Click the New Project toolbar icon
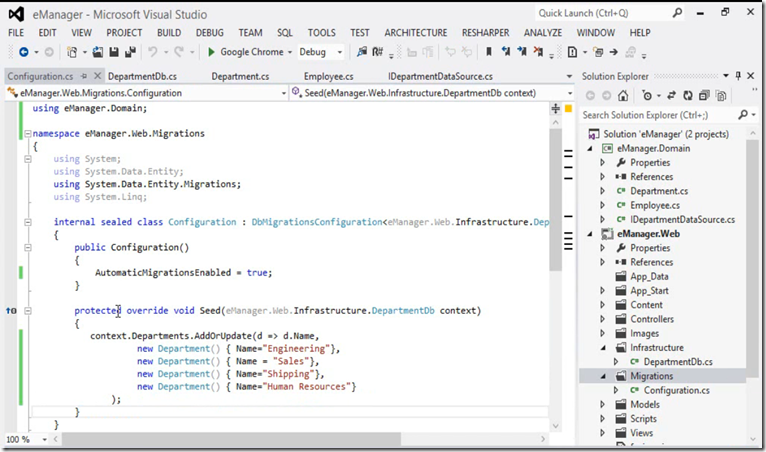 72,52
